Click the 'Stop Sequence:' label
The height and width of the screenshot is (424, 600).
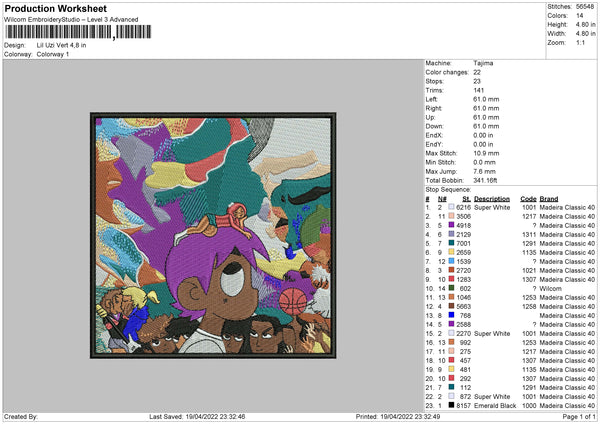click(448, 189)
